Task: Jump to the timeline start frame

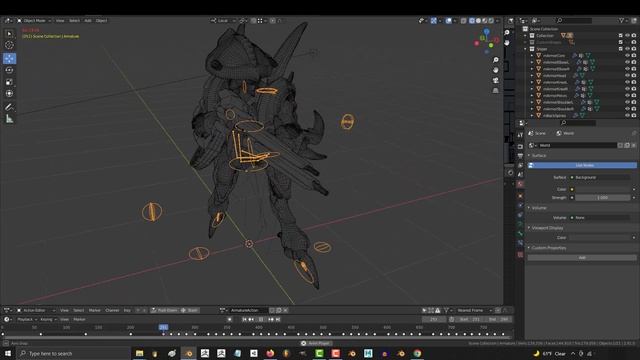Action: (x=244, y=320)
